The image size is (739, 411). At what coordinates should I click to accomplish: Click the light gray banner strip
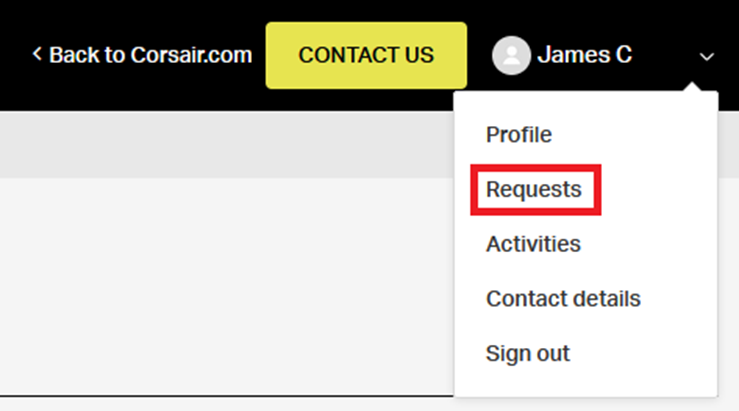(220, 144)
